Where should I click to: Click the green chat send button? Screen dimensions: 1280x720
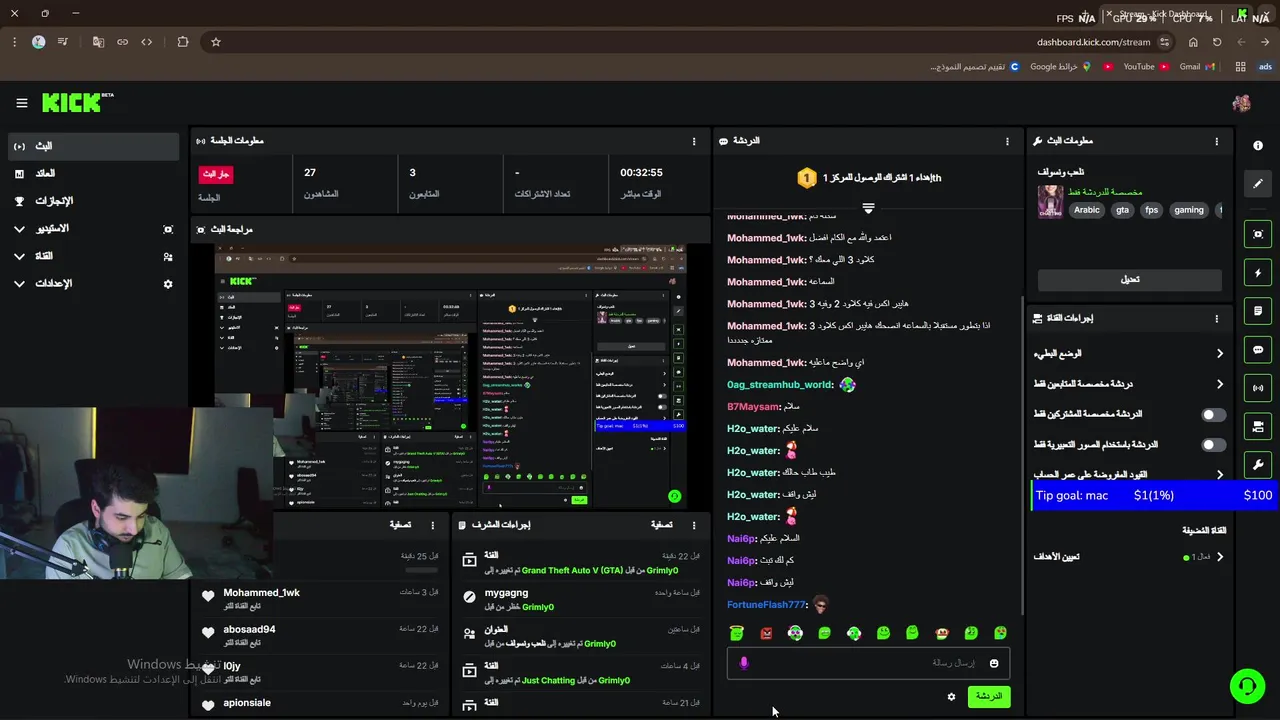(x=989, y=696)
